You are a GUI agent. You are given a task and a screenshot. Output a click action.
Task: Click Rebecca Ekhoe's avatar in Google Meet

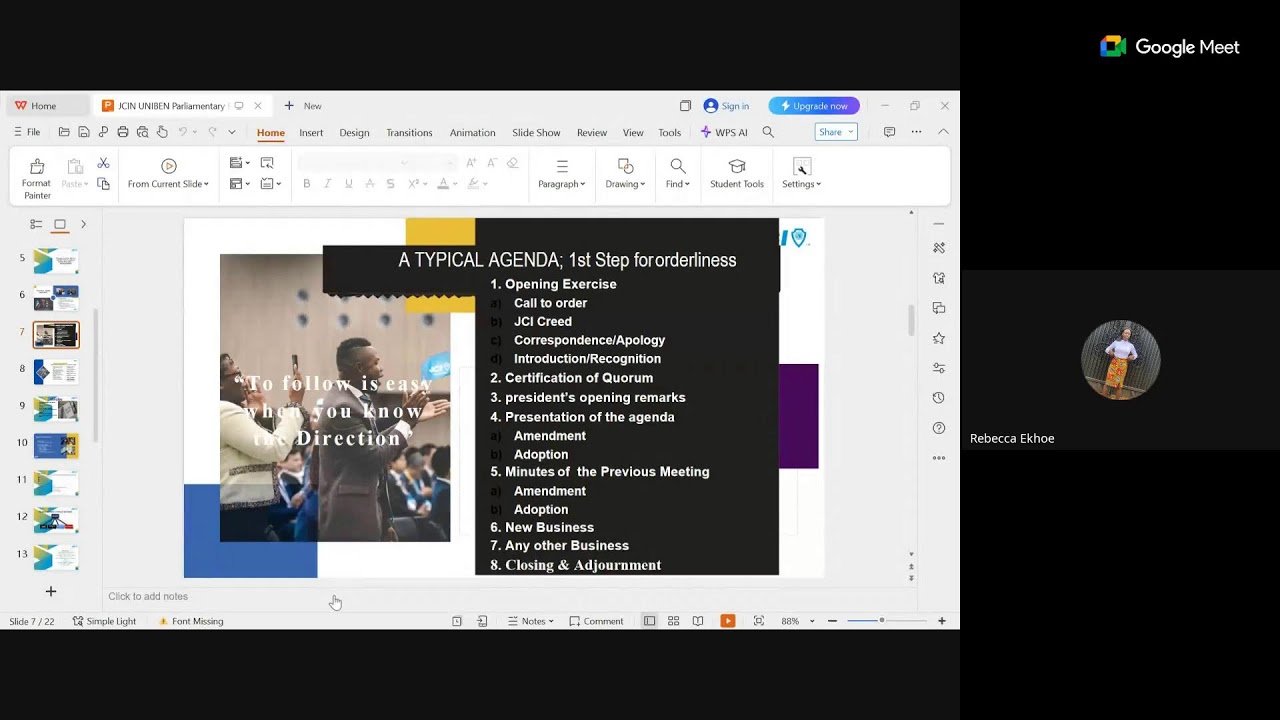(1121, 360)
